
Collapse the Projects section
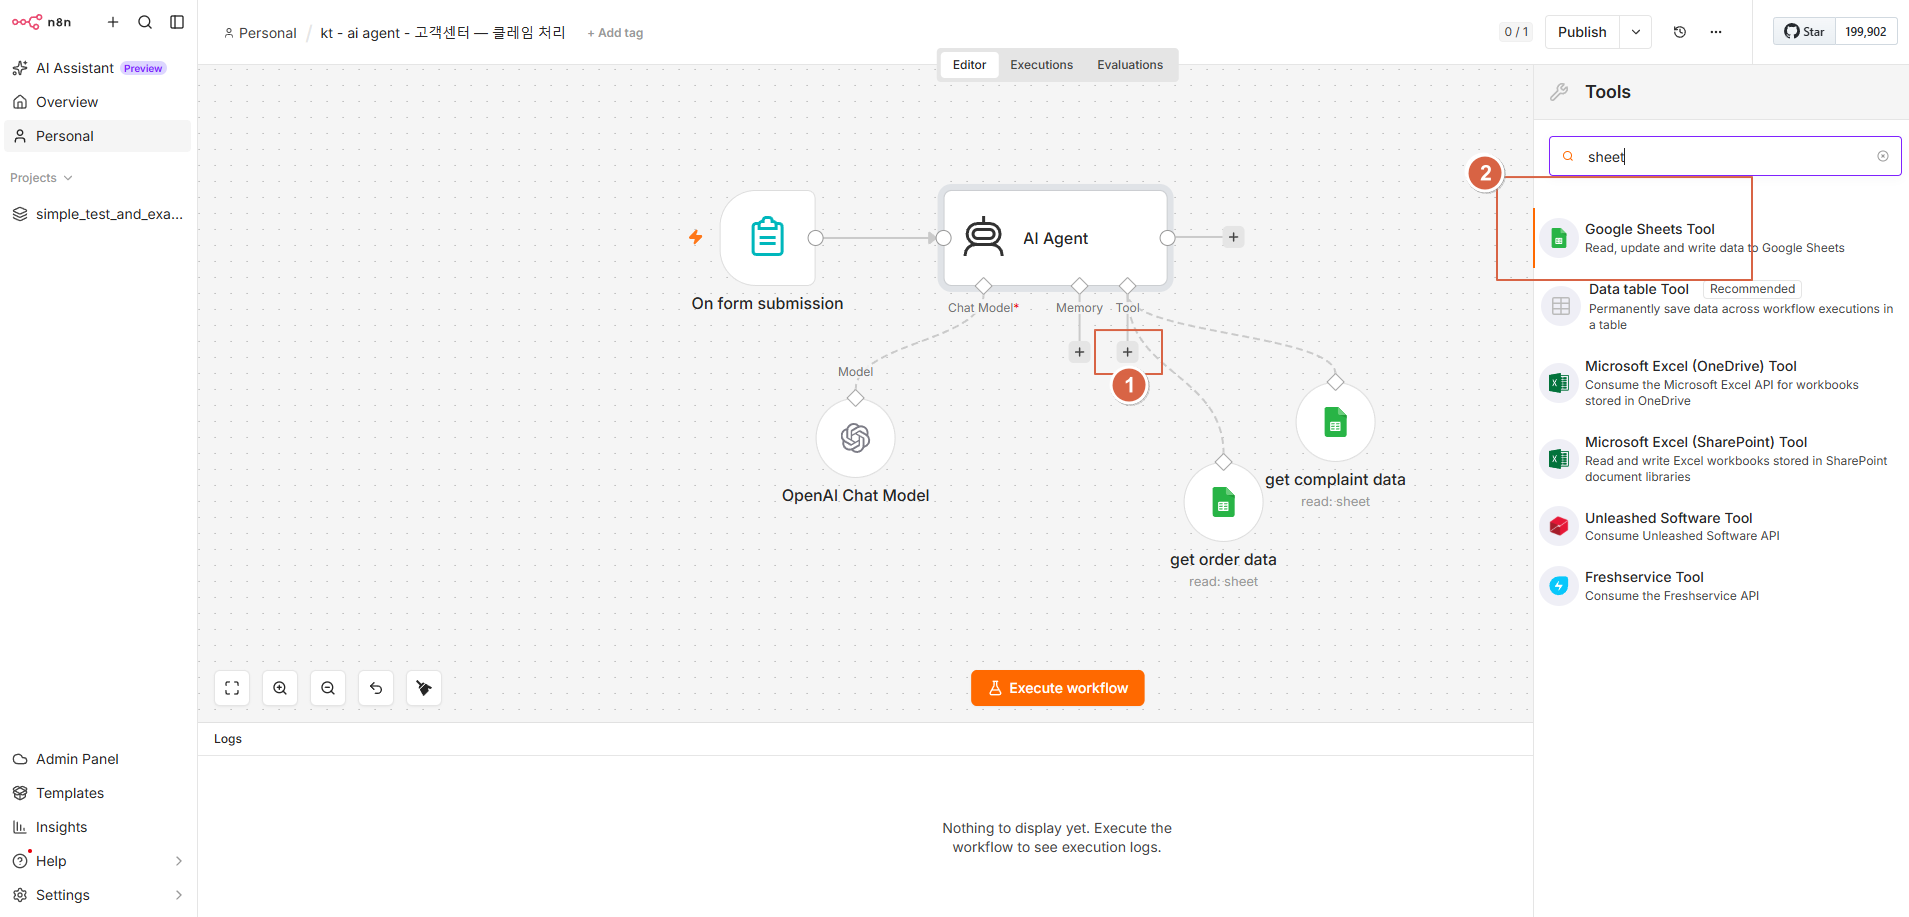[x=41, y=178]
